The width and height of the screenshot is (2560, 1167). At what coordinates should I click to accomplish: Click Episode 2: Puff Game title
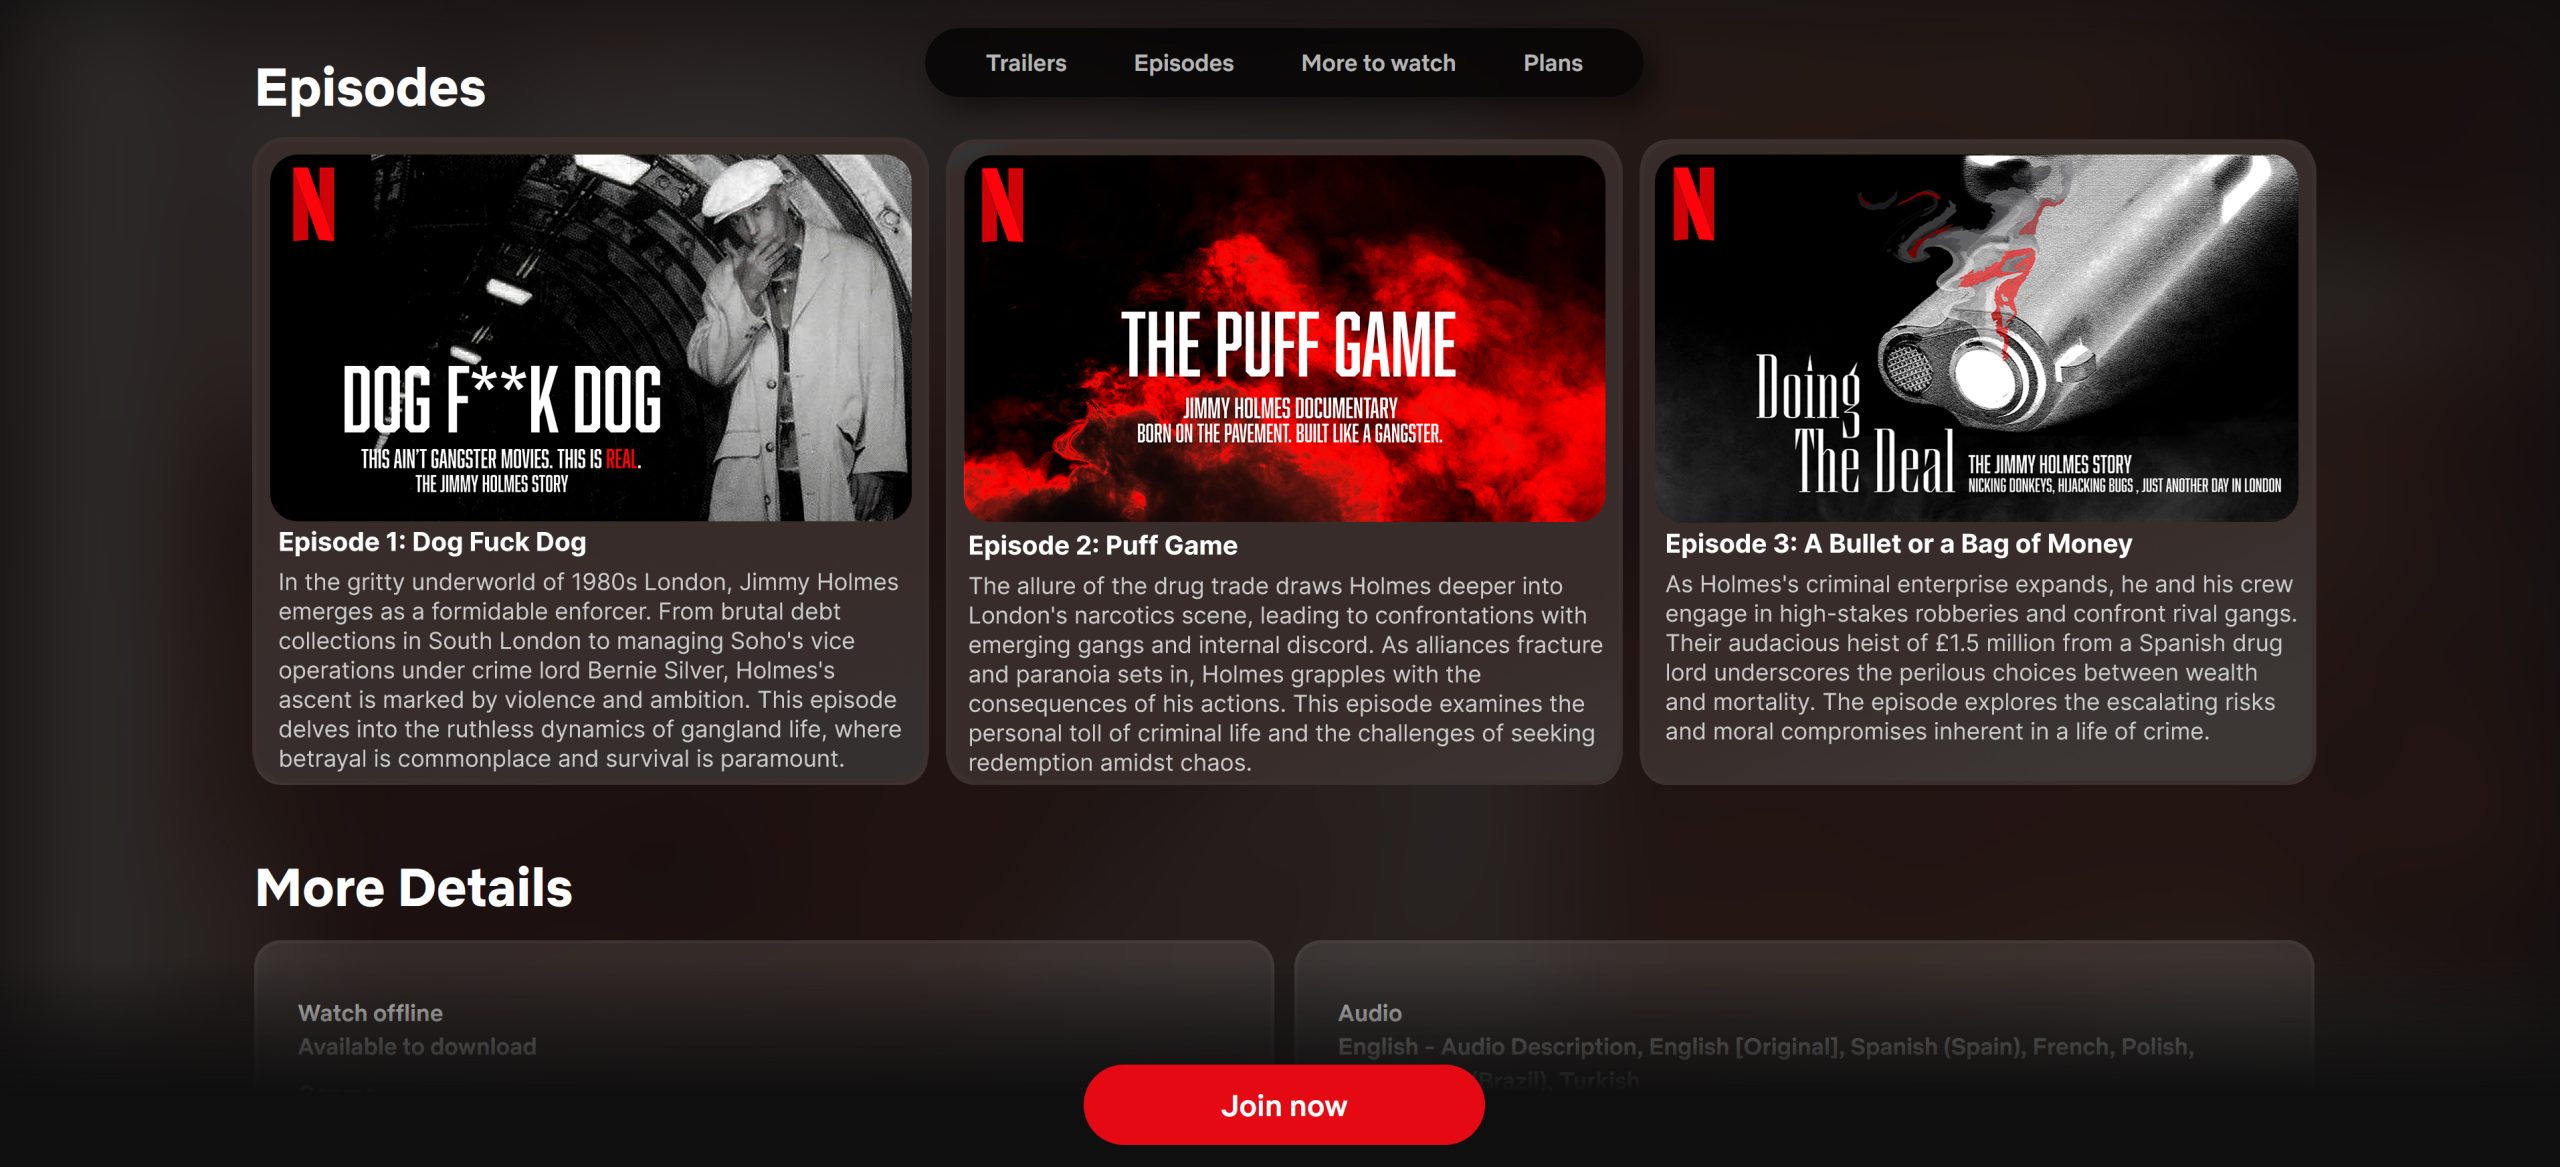[1102, 546]
